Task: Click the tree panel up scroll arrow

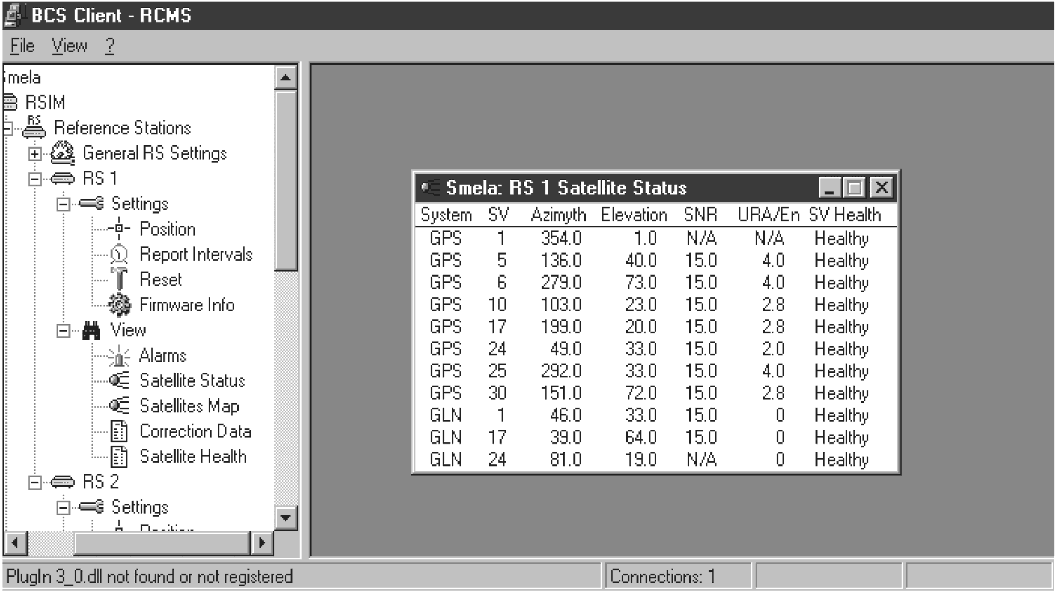Action: tap(286, 78)
